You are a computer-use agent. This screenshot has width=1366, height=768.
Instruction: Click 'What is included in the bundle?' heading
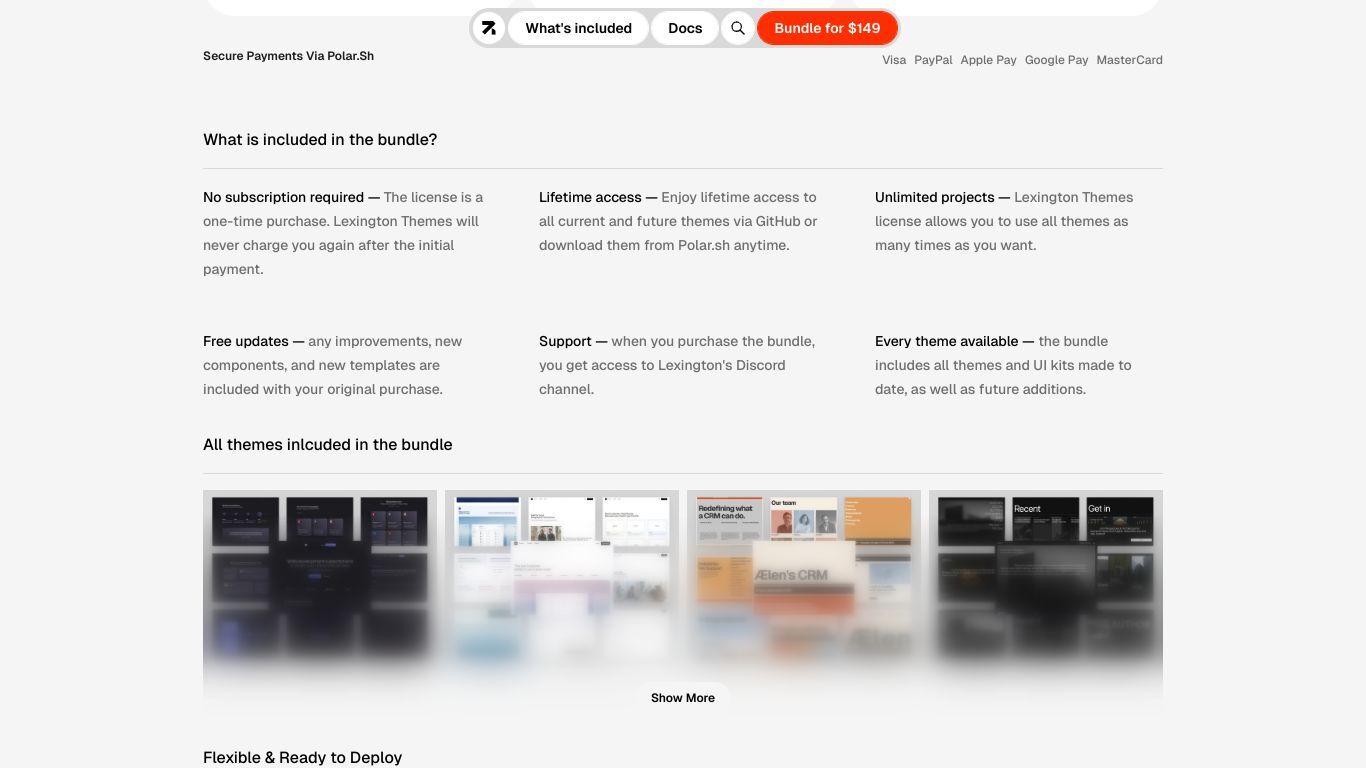point(320,140)
